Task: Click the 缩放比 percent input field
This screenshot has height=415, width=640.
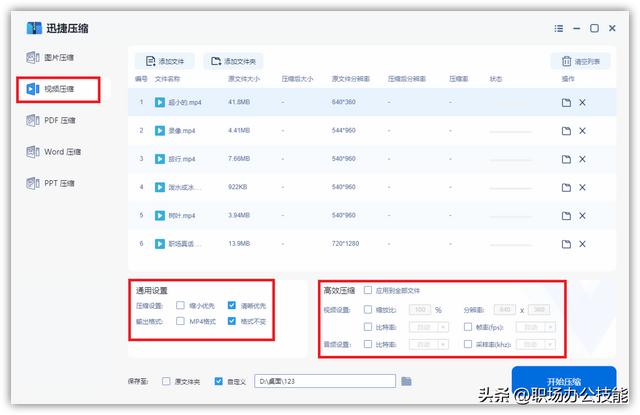Action: click(420, 310)
